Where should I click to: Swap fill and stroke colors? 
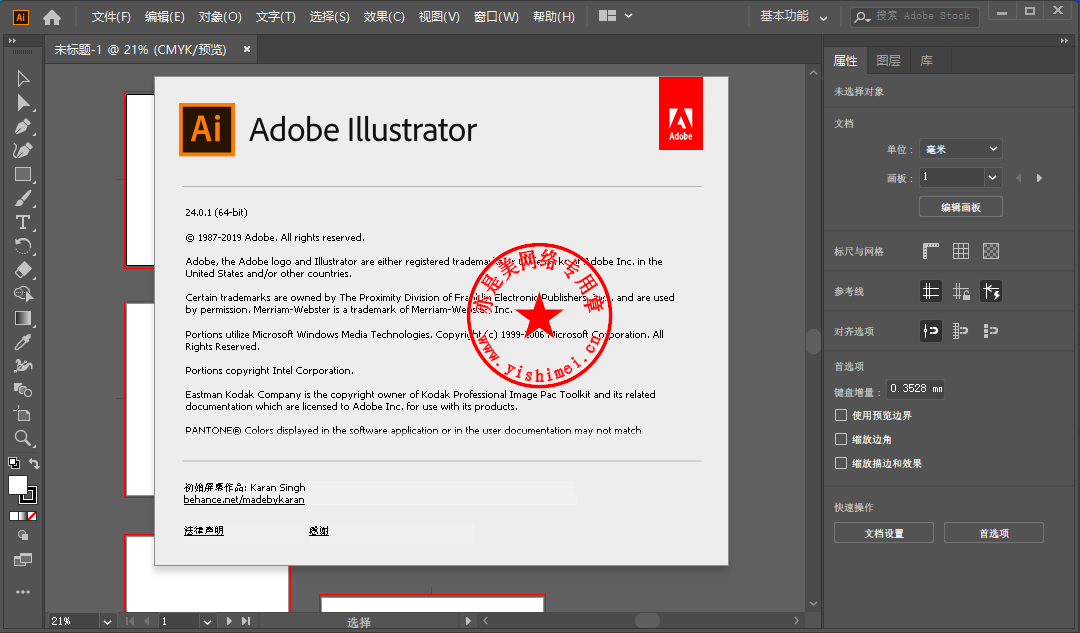click(34, 464)
